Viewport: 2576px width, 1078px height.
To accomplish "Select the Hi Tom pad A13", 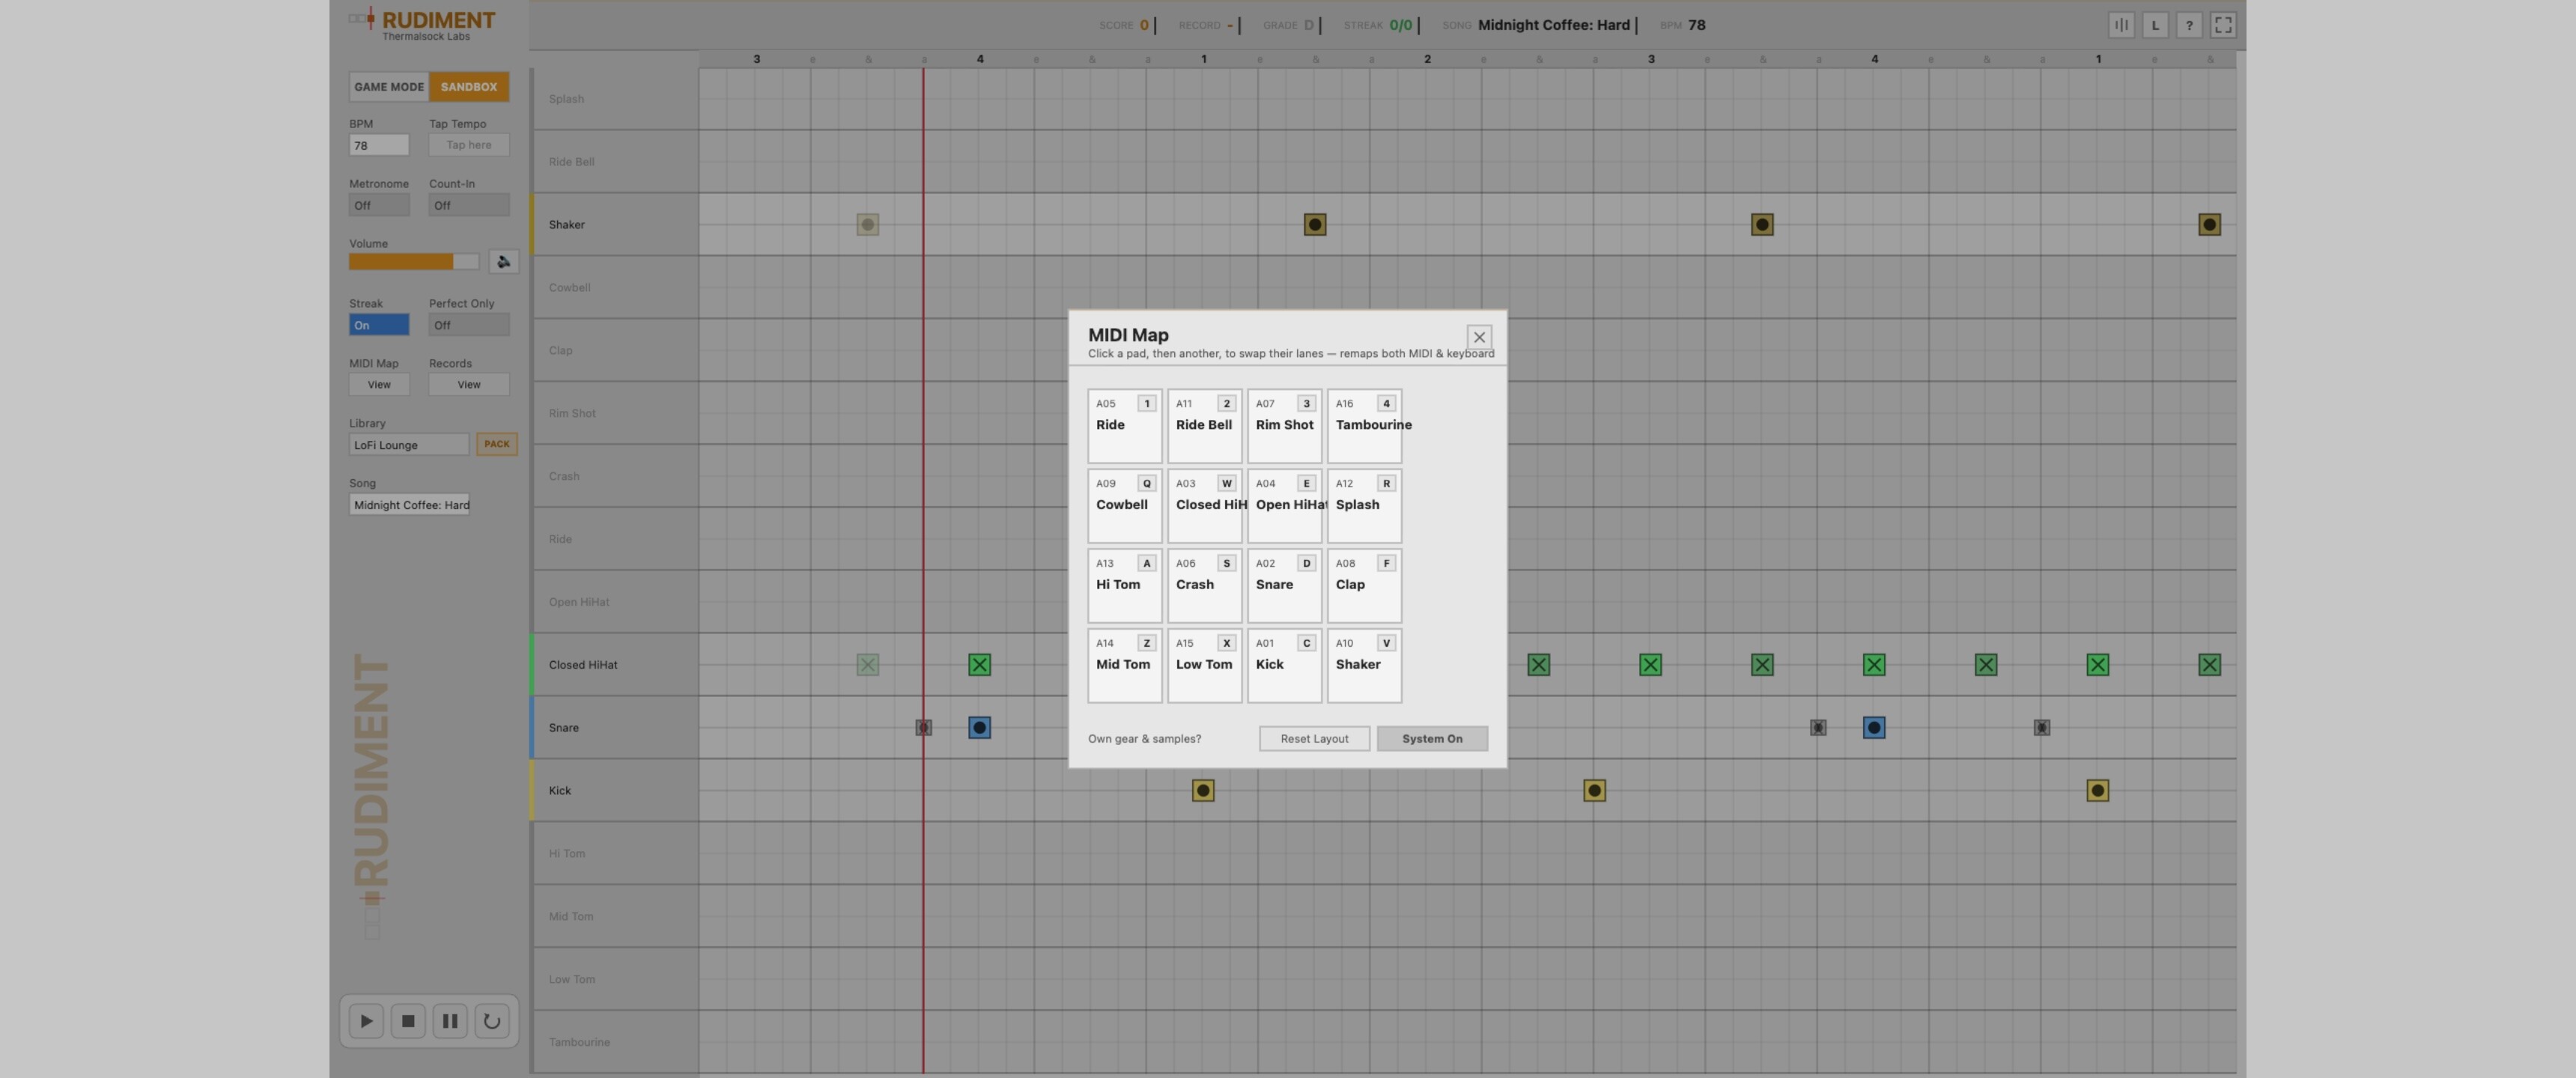I will pyautogui.click(x=1124, y=585).
